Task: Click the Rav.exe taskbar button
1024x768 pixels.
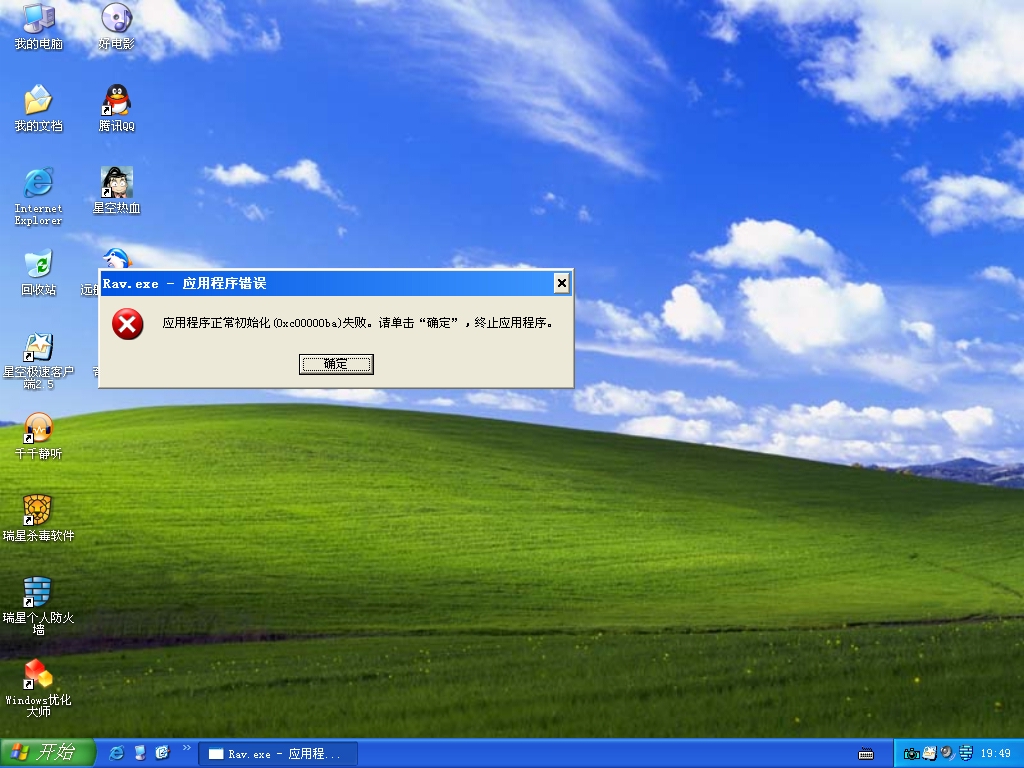Action: pos(278,754)
